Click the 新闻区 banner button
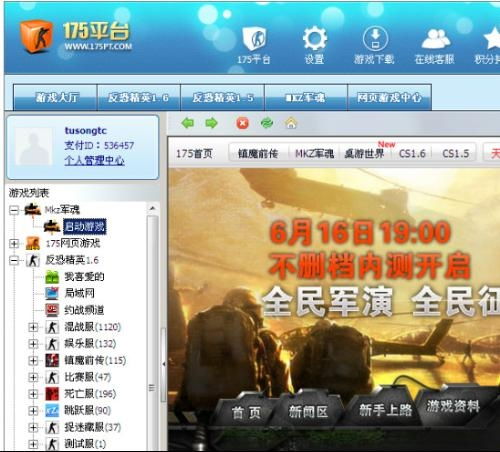Image resolution: width=500 pixels, height=452 pixels. 308,412
